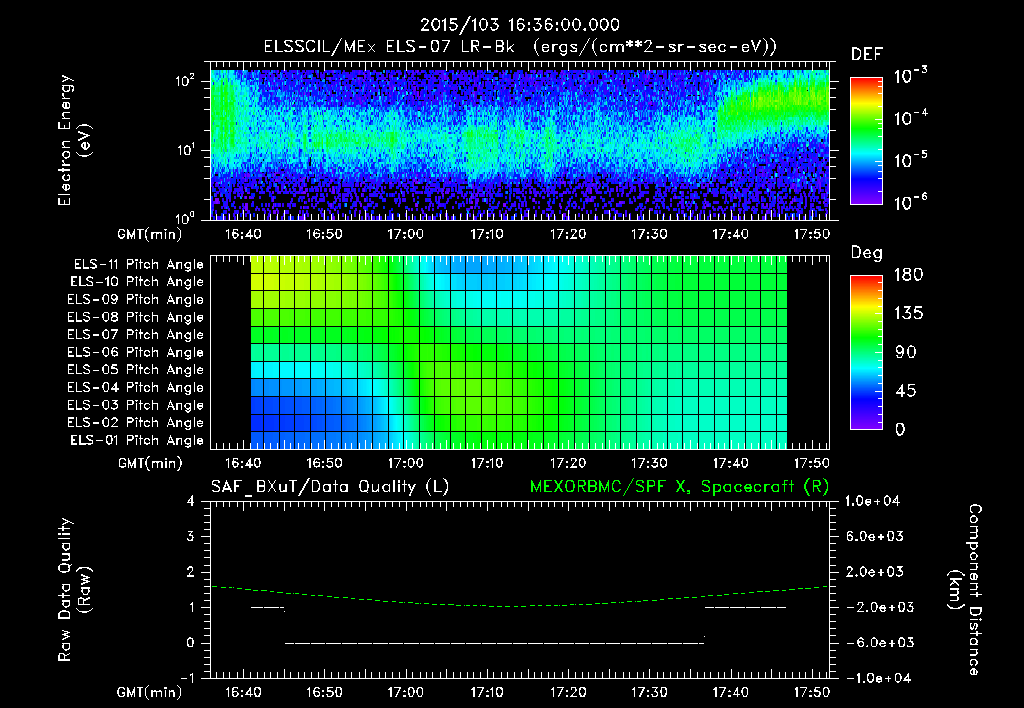The height and width of the screenshot is (708, 1024).
Task: Click the 6.0e+03 right axis tick label
Action: click(x=875, y=536)
